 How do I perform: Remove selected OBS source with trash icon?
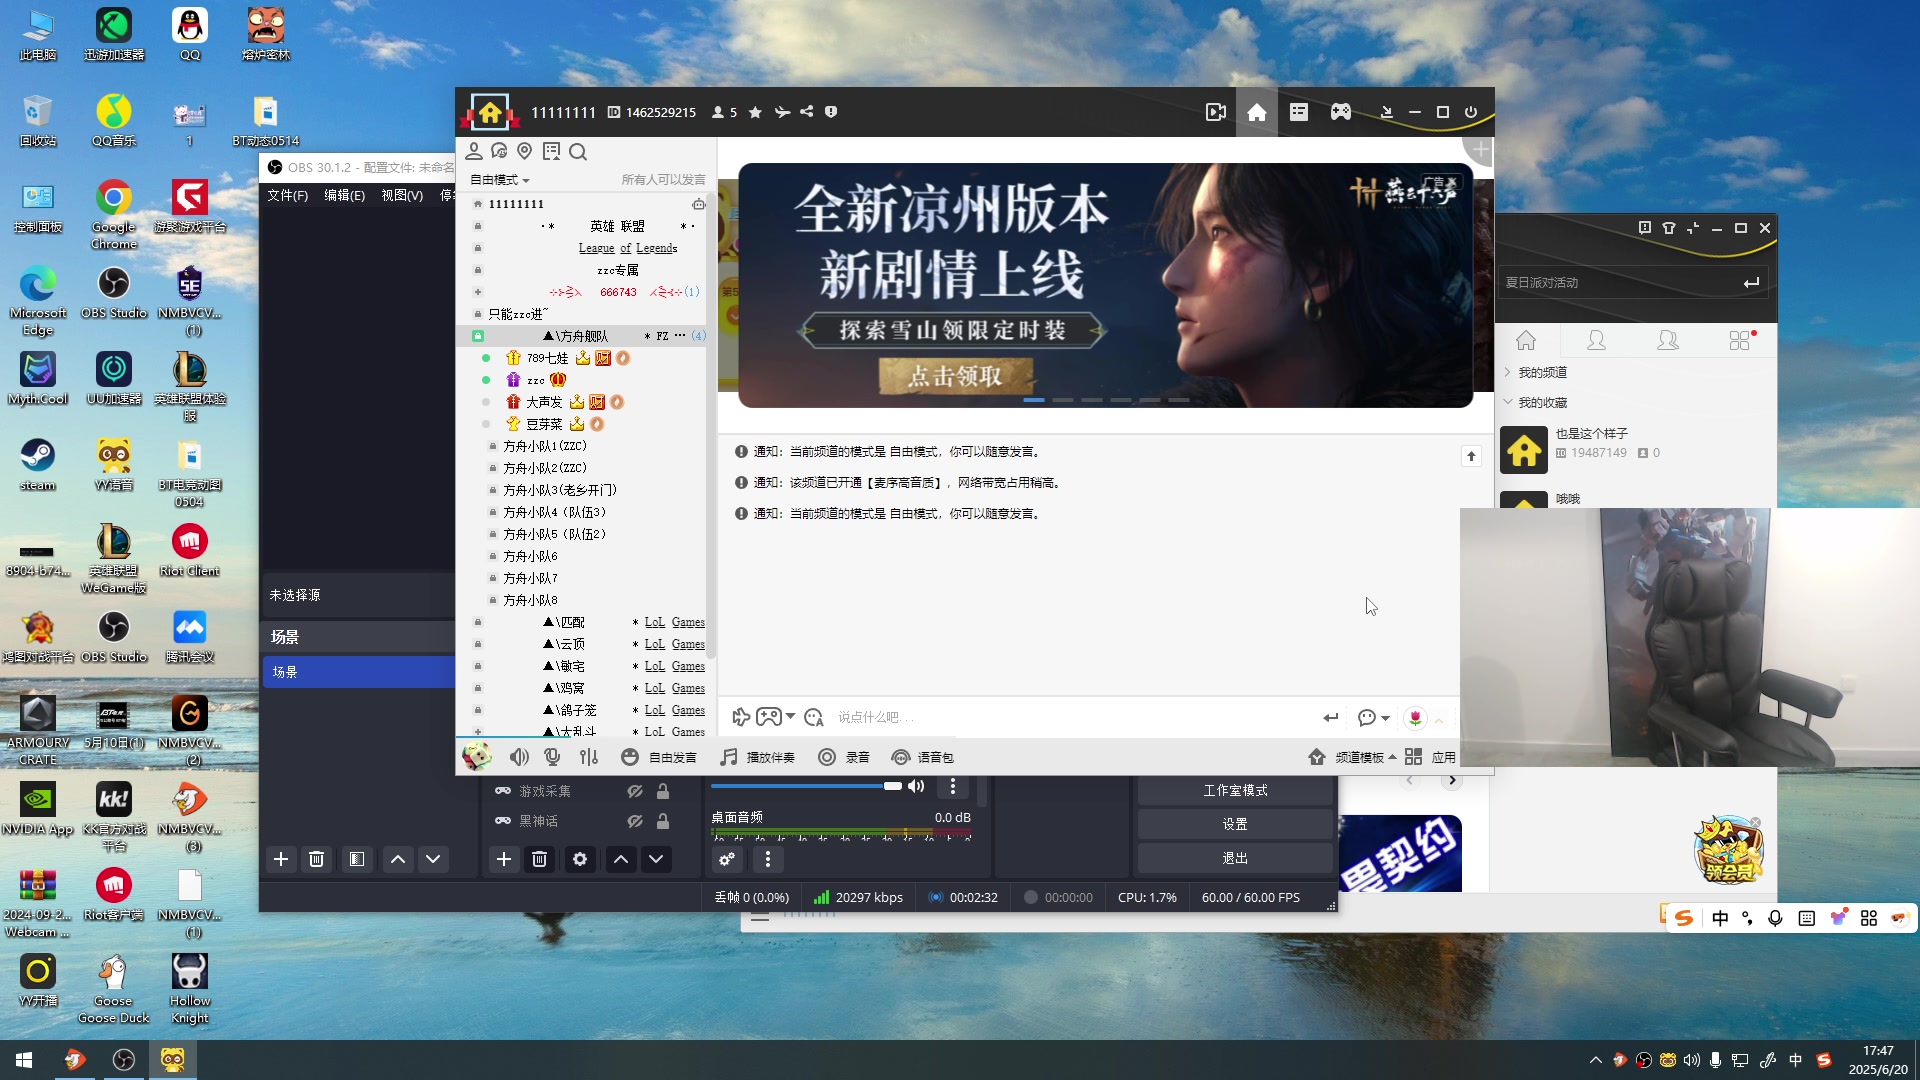[539, 859]
